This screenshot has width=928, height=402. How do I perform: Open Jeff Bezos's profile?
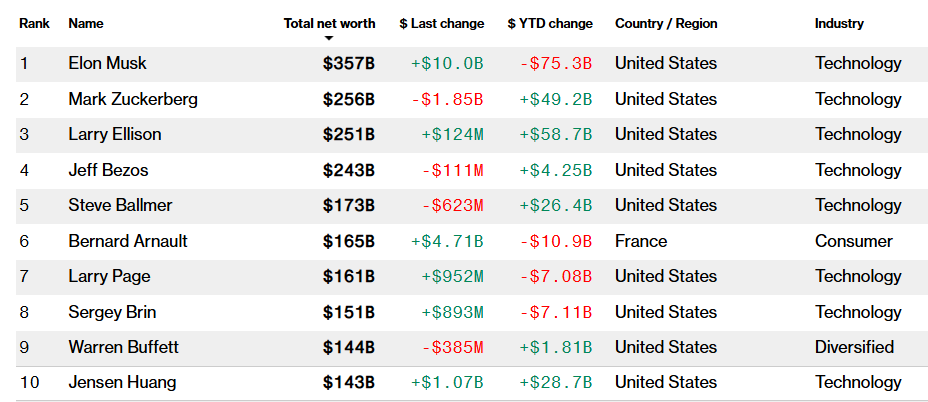109,170
